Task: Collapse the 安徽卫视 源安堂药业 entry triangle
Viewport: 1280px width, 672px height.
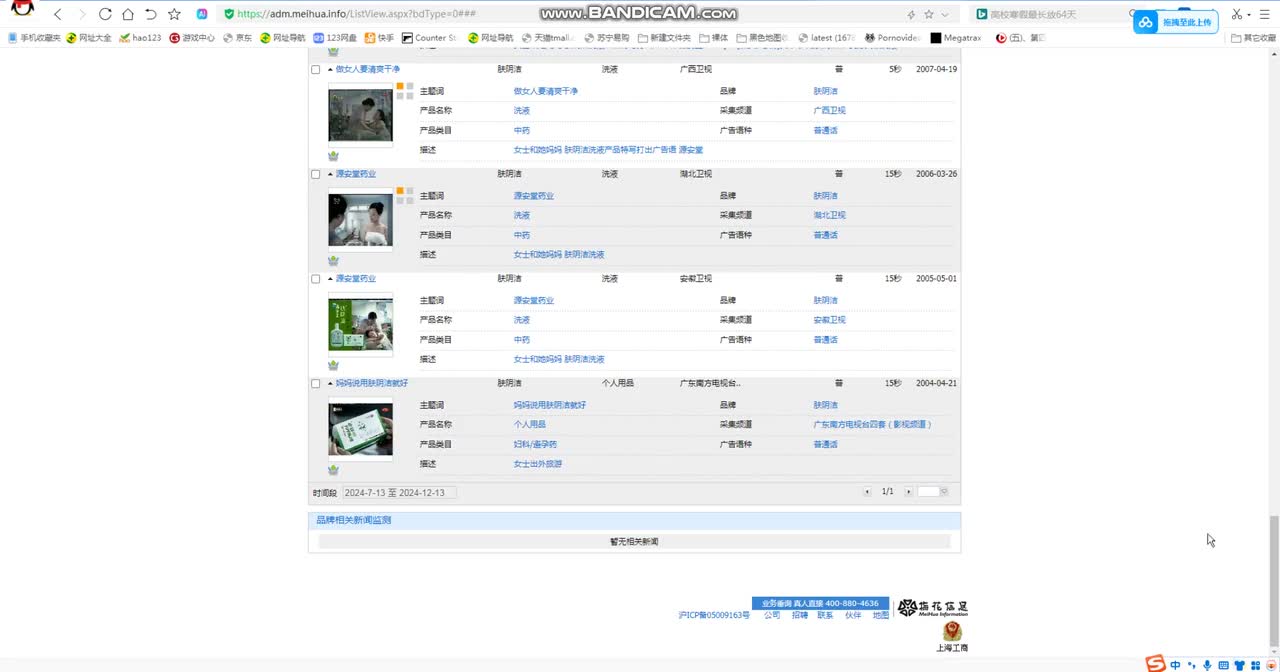Action: click(329, 279)
